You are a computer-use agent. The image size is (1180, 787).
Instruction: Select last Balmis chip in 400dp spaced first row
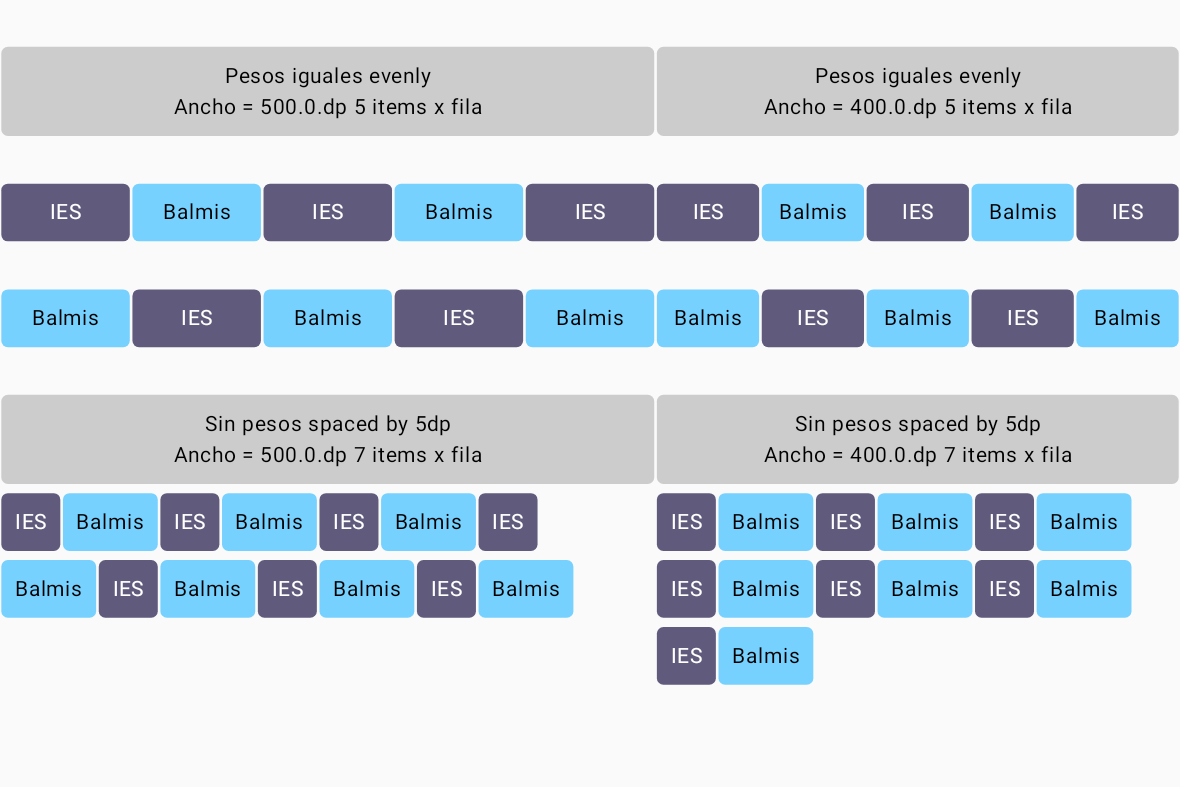click(1083, 522)
